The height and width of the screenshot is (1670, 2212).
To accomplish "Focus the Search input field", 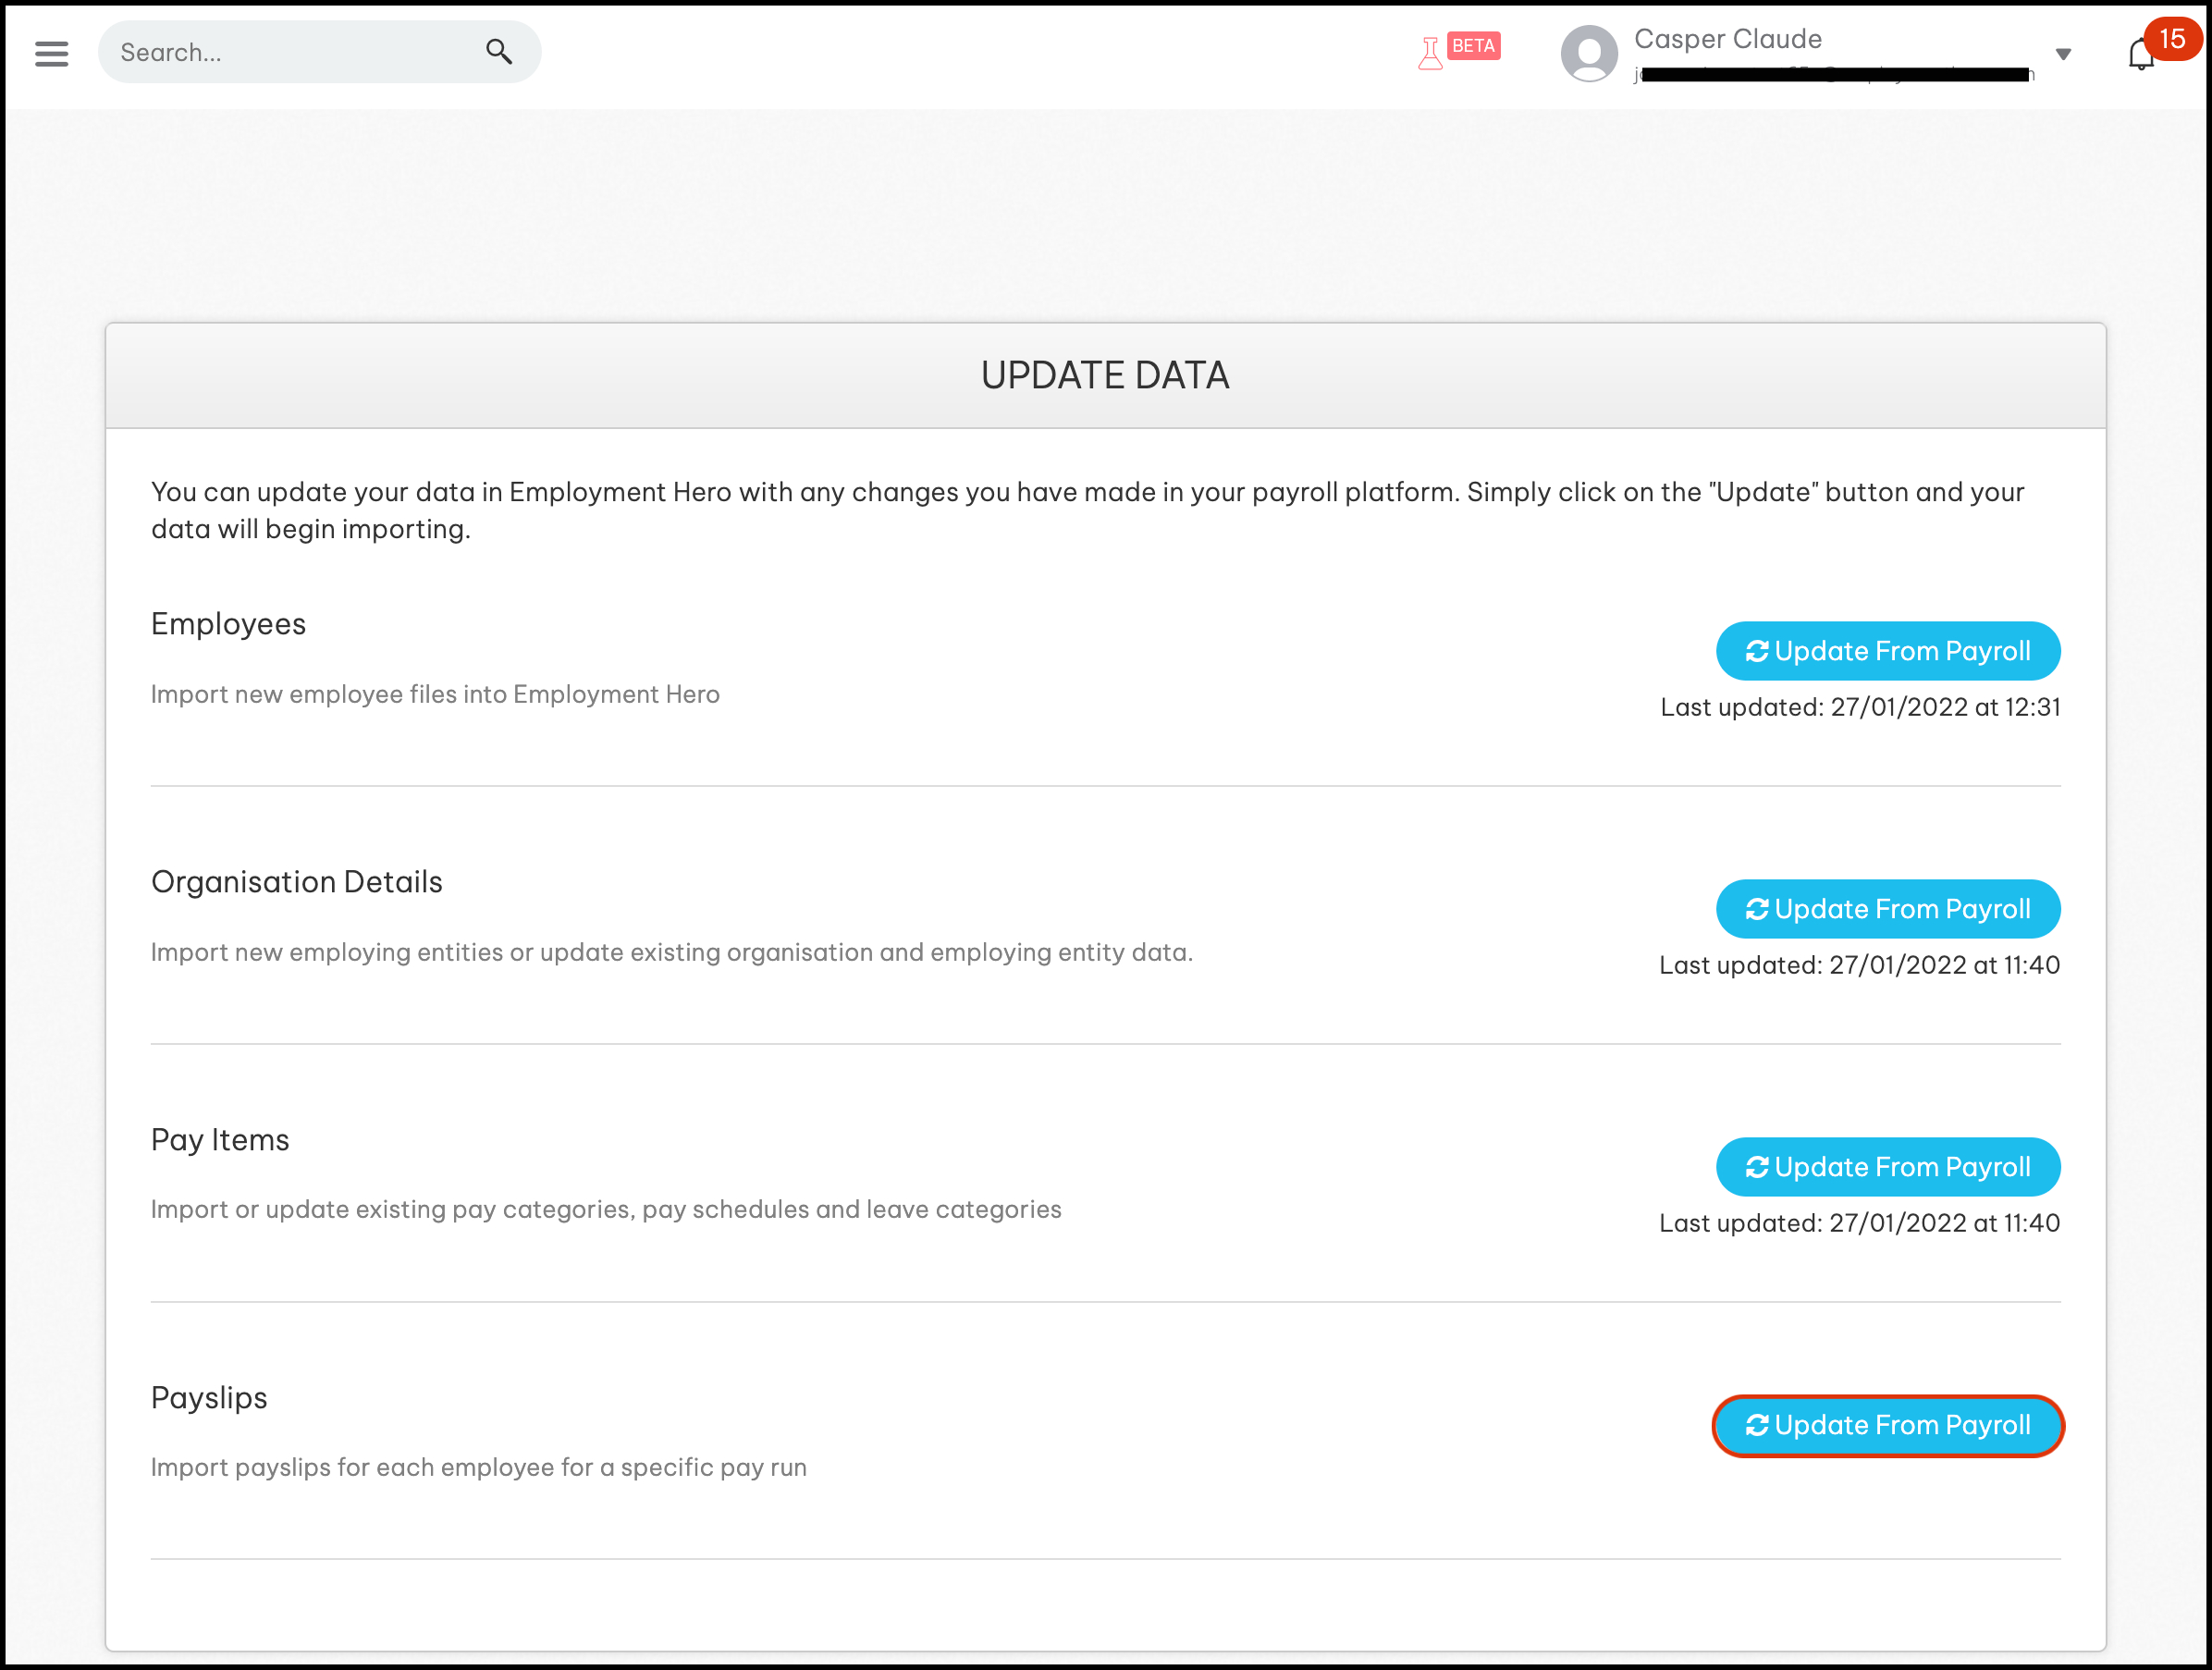I will (290, 52).
